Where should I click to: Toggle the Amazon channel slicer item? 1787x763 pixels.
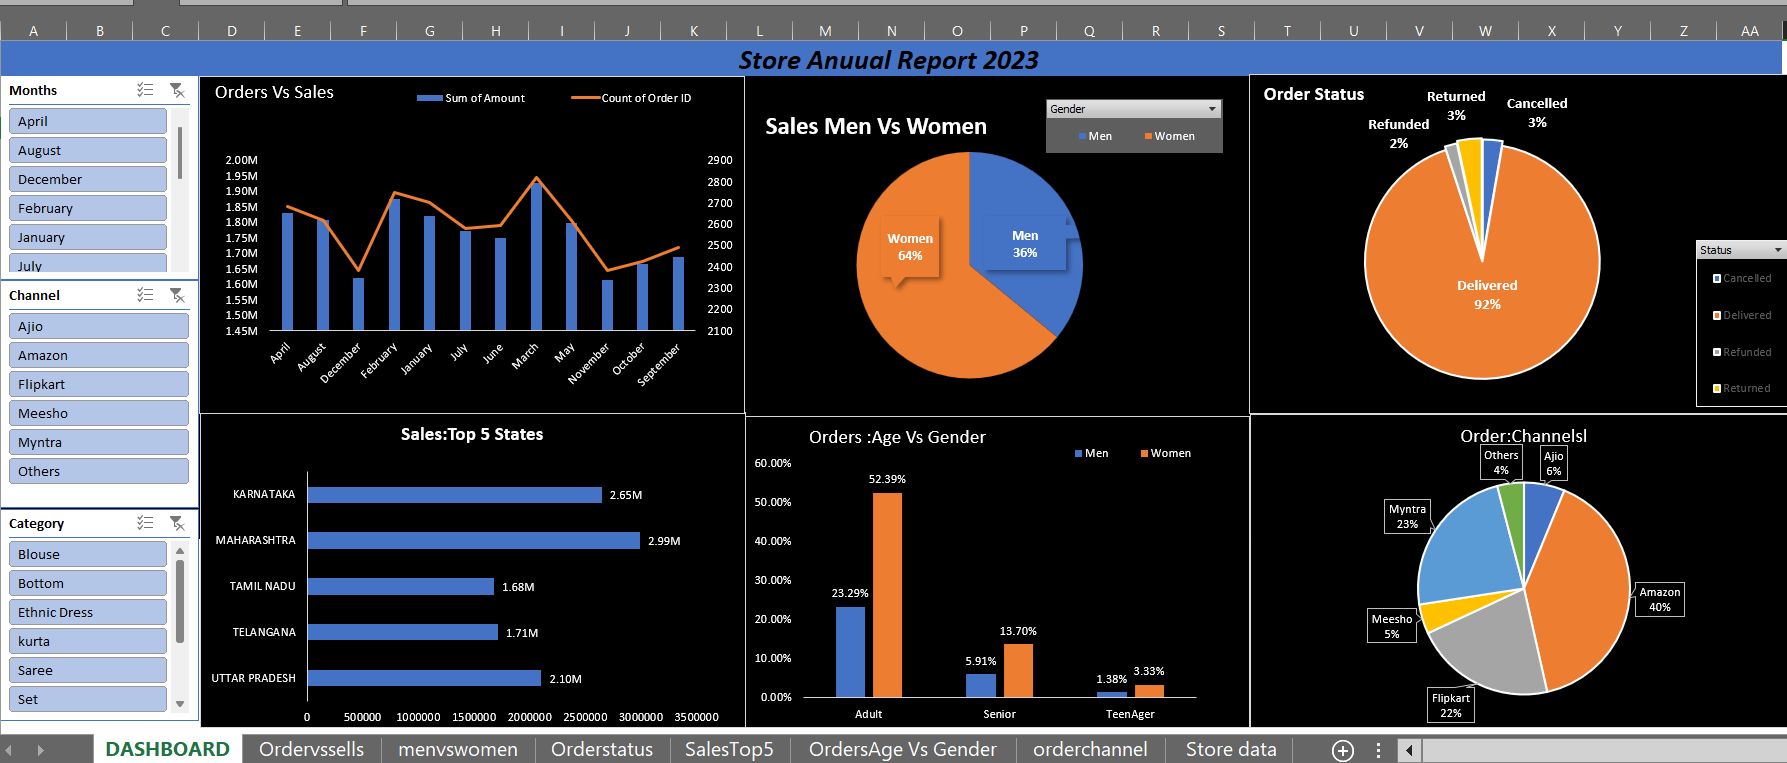(x=98, y=355)
